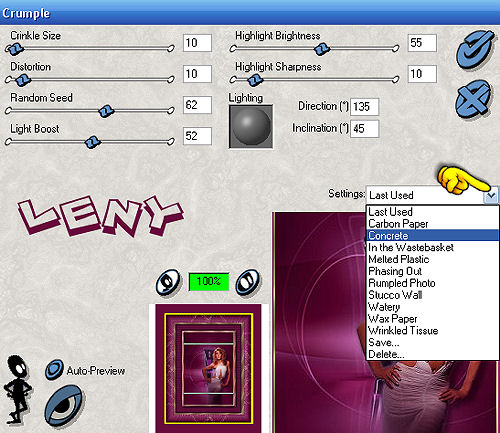Click the blue X cancel icon
Viewport: 500px width, 433px height.
(x=473, y=99)
